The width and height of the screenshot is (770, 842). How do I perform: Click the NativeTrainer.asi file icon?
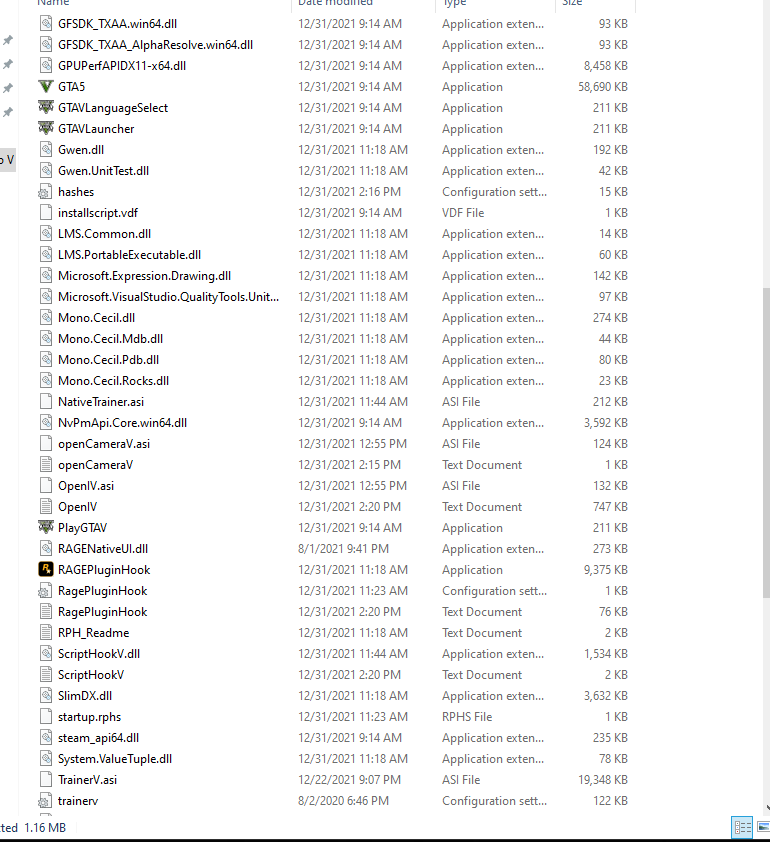coord(46,402)
